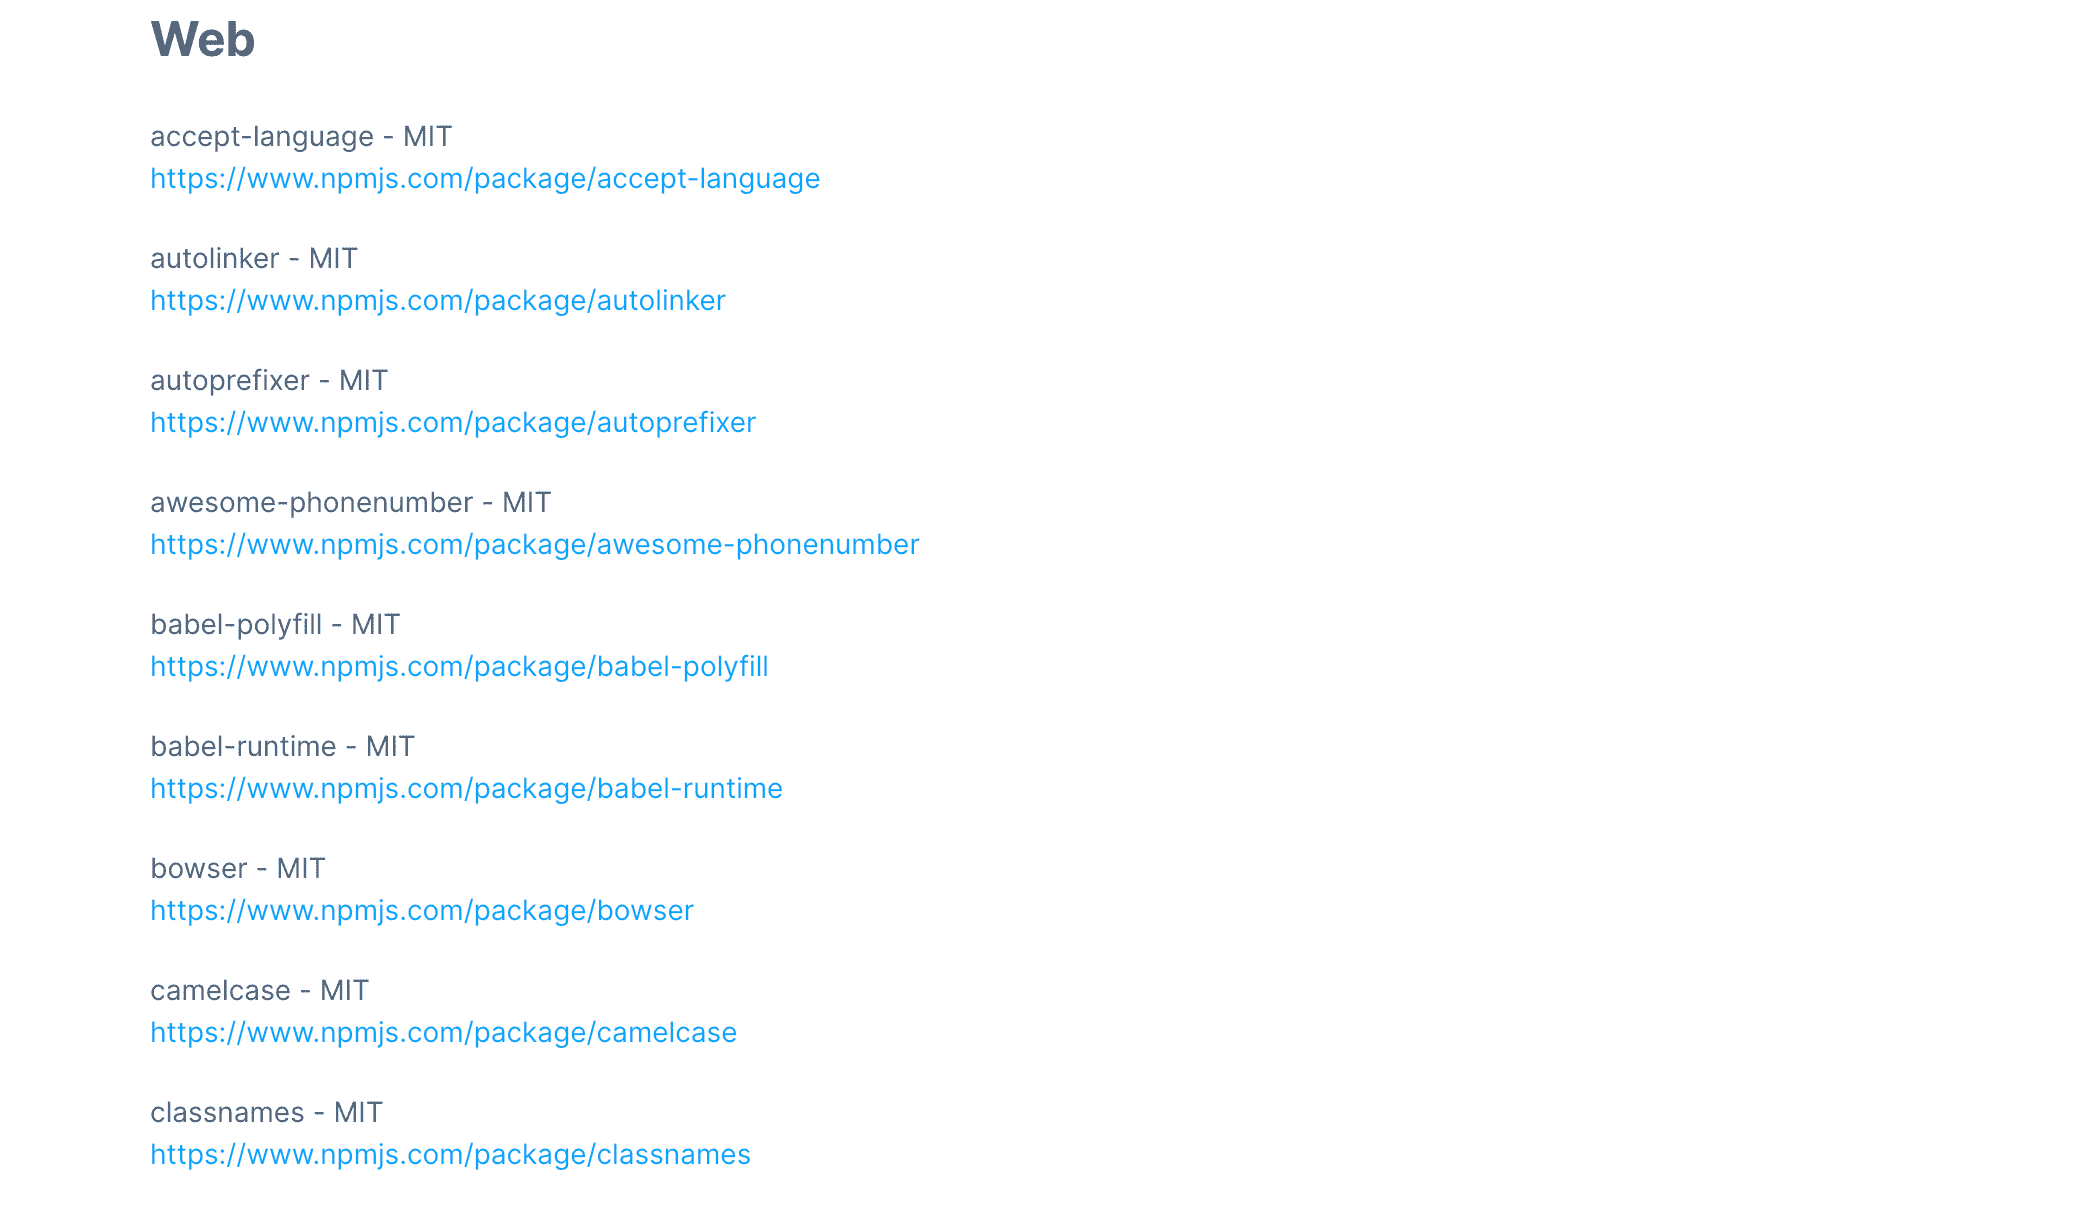Open the autolinker npm package link
2086x1210 pixels.
[438, 301]
